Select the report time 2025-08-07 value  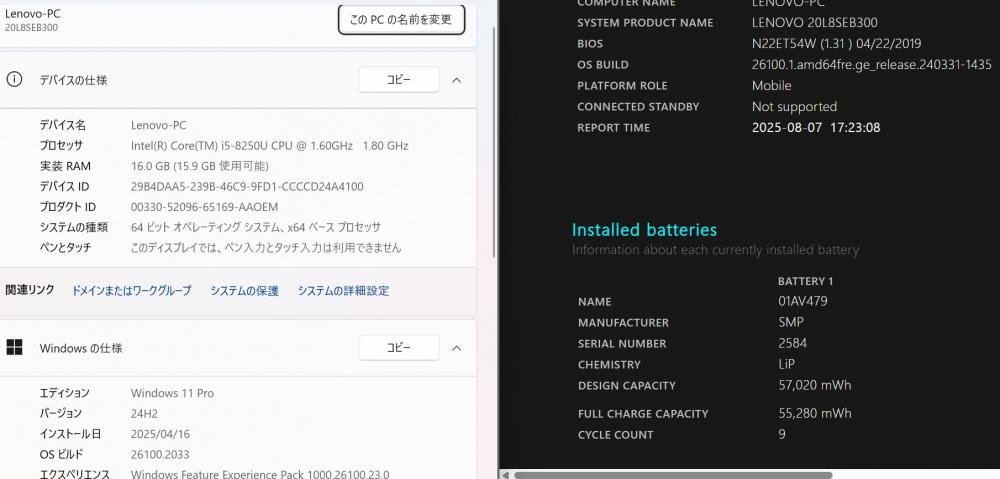pos(816,128)
